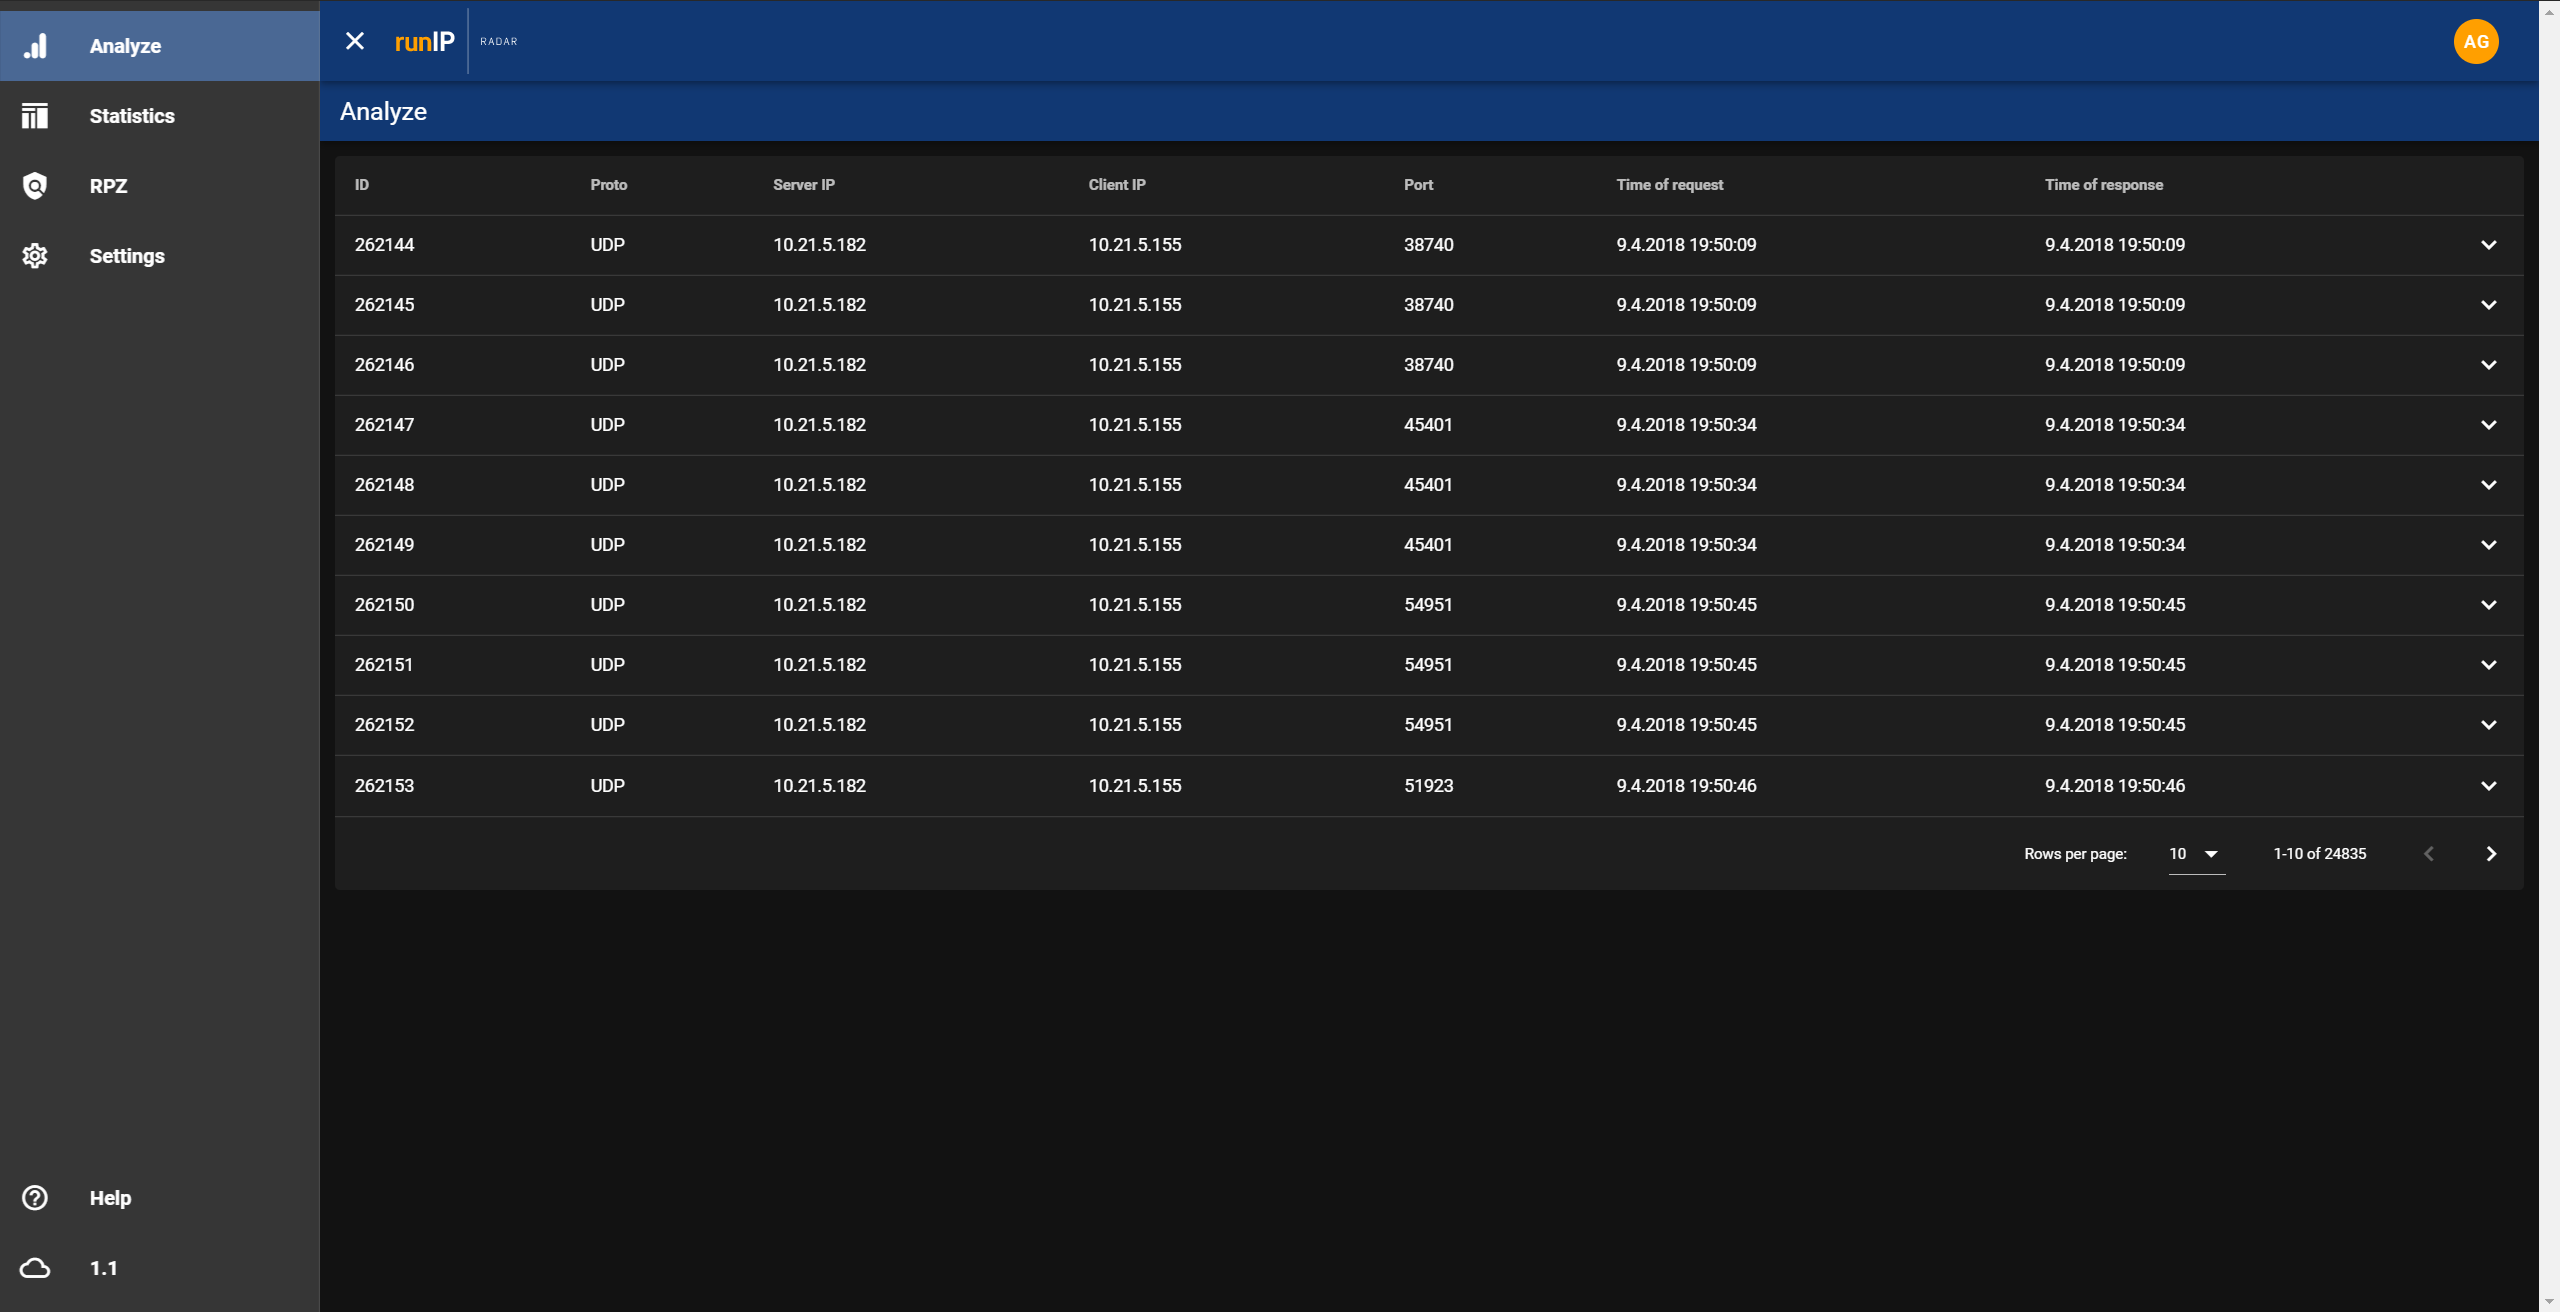Open the rows per page dropdown
The height and width of the screenshot is (1312, 2560).
2196,854
